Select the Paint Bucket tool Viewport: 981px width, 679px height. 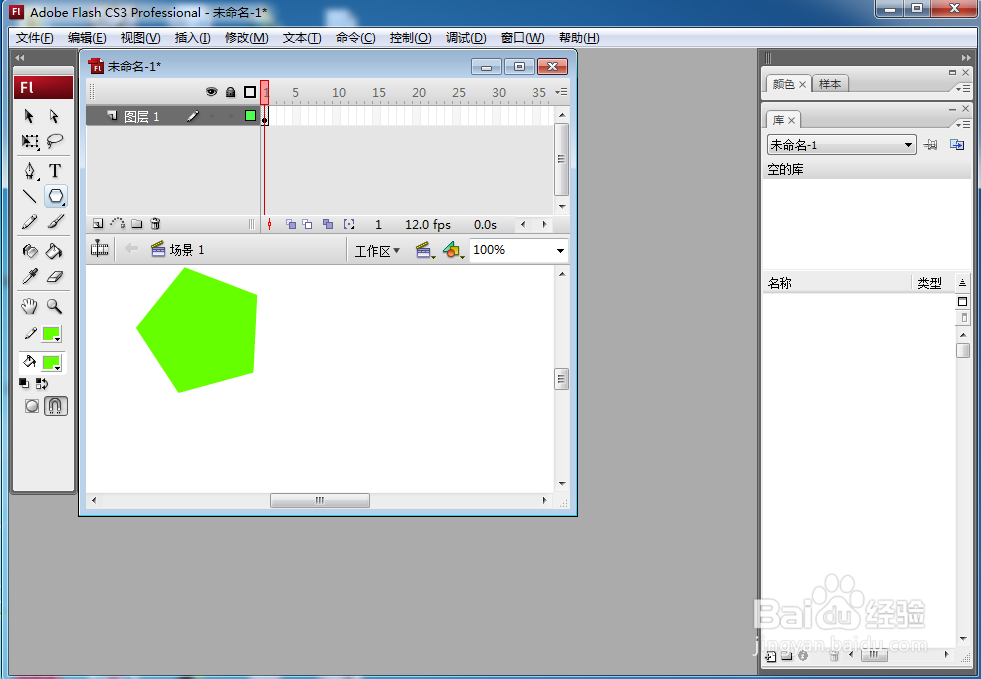(55, 251)
